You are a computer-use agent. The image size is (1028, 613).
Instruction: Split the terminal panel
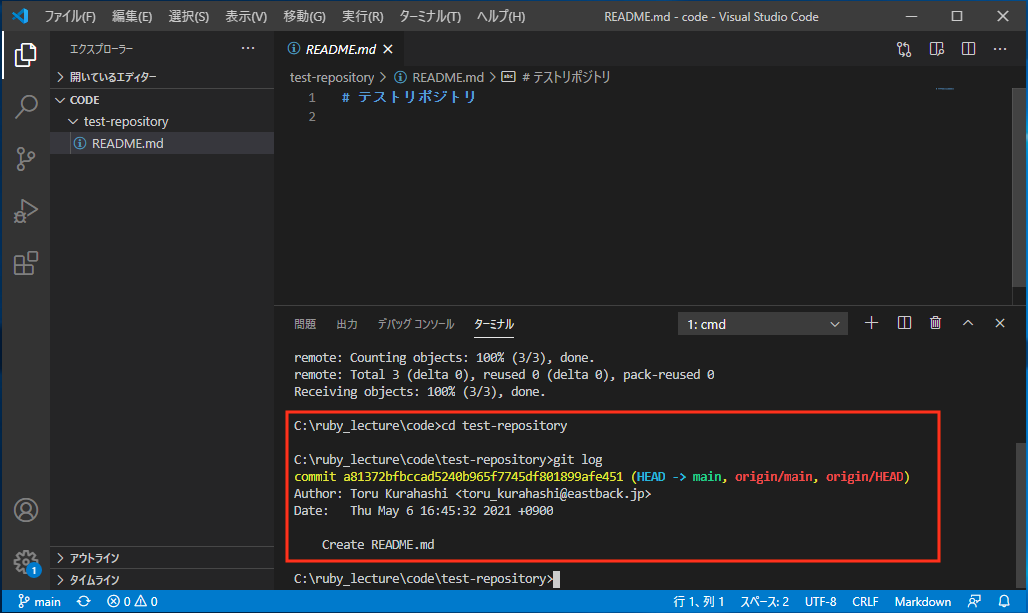tap(904, 323)
